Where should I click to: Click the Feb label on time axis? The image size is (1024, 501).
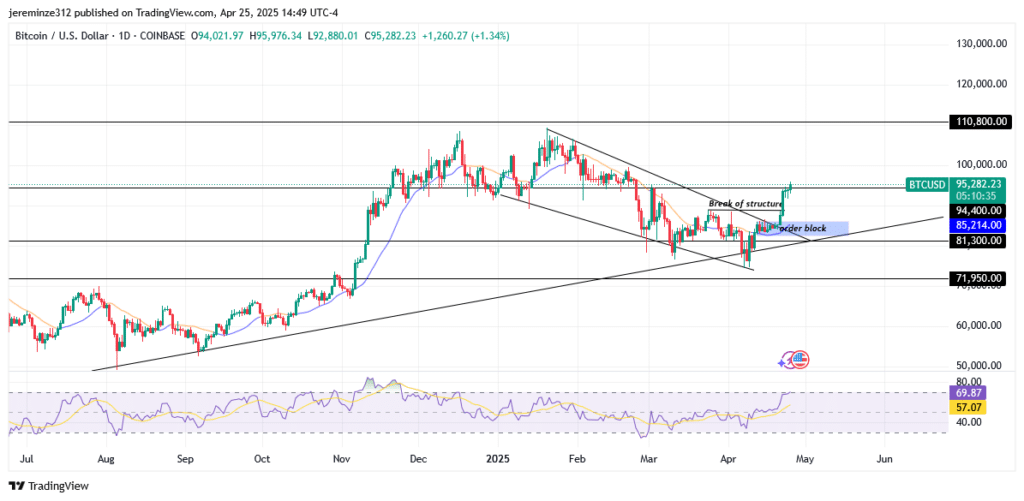[577, 459]
